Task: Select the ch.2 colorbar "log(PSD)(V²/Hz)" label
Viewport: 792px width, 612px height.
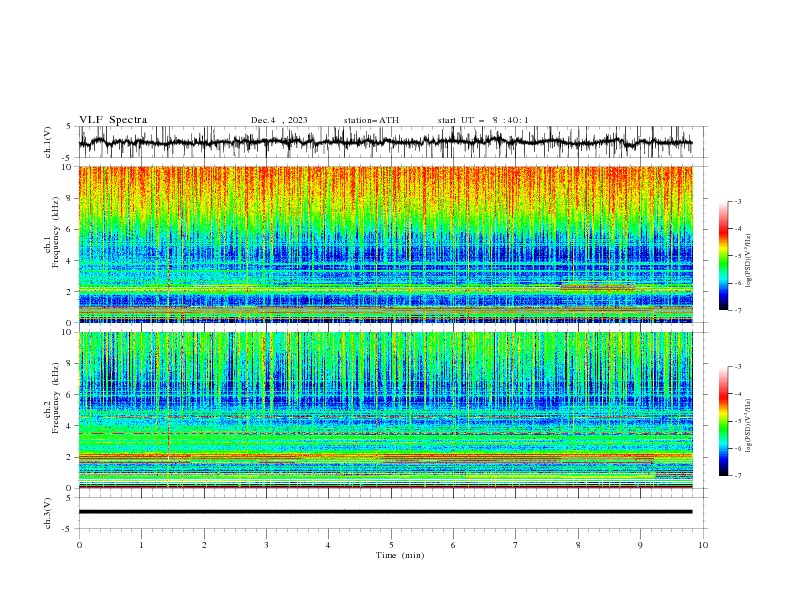Action: point(748,425)
